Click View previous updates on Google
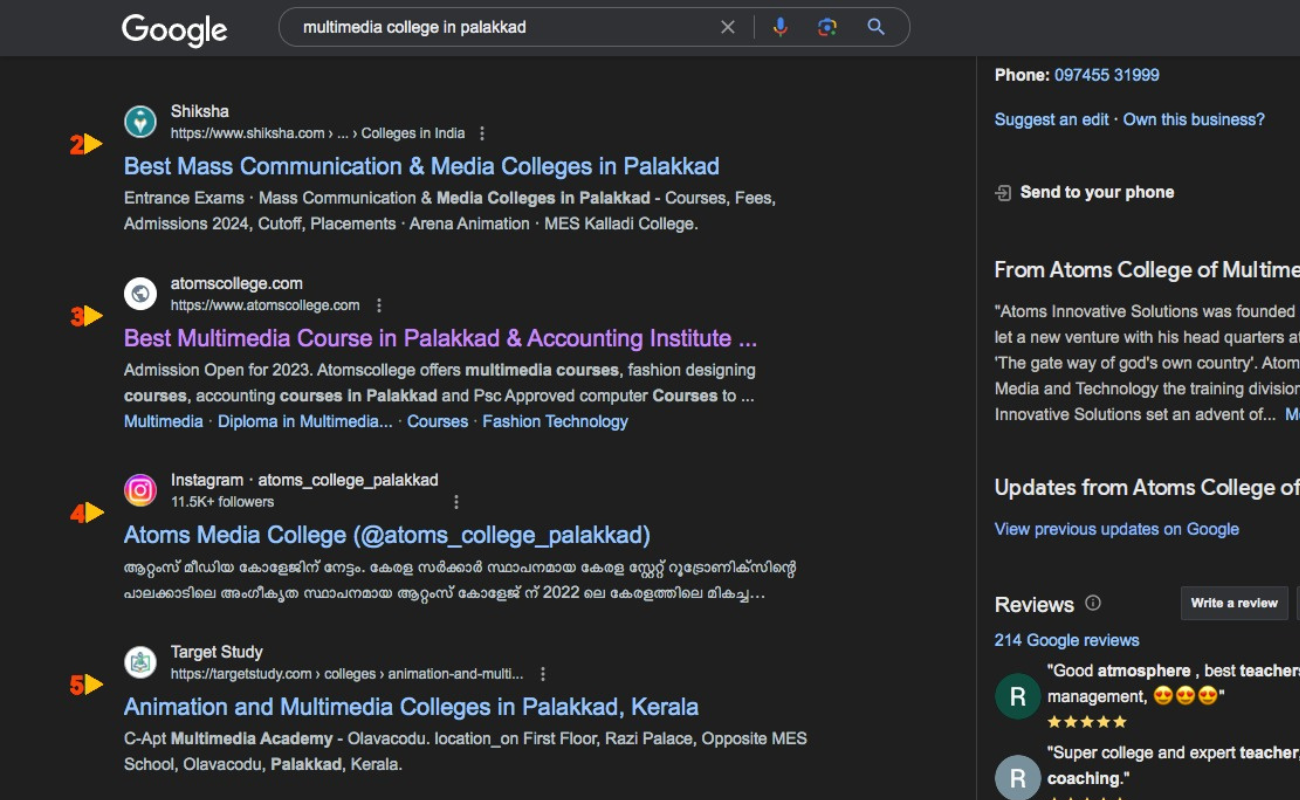The image size is (1300, 800). click(x=1117, y=529)
